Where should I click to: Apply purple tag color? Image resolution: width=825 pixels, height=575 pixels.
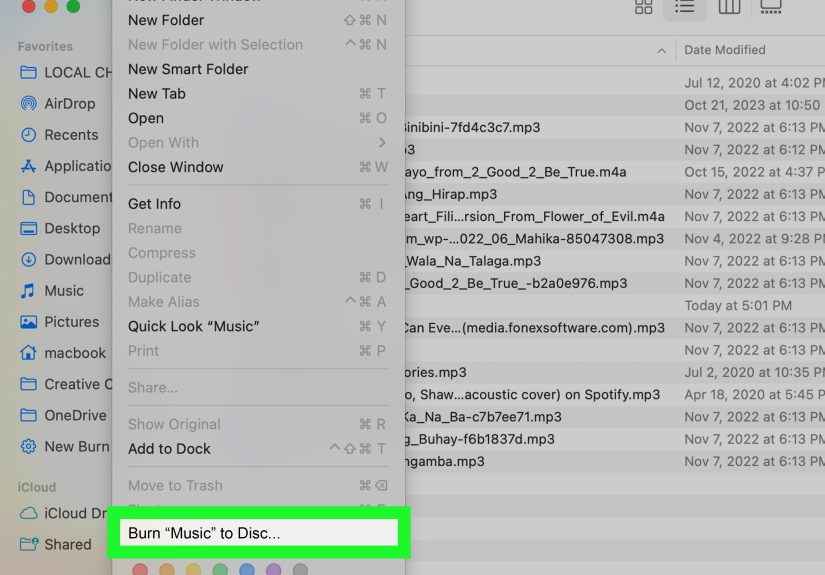pos(274,570)
